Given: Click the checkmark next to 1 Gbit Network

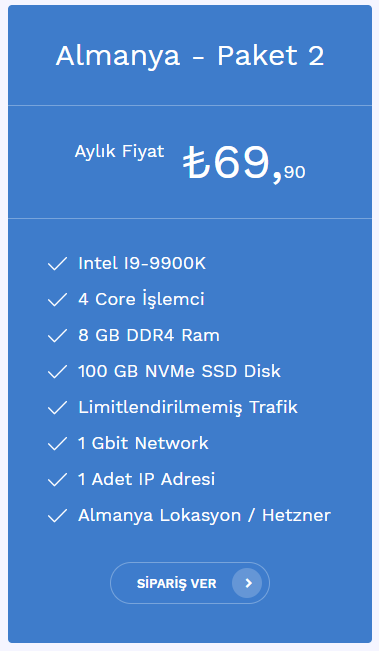Looking at the screenshot, I should [57, 443].
